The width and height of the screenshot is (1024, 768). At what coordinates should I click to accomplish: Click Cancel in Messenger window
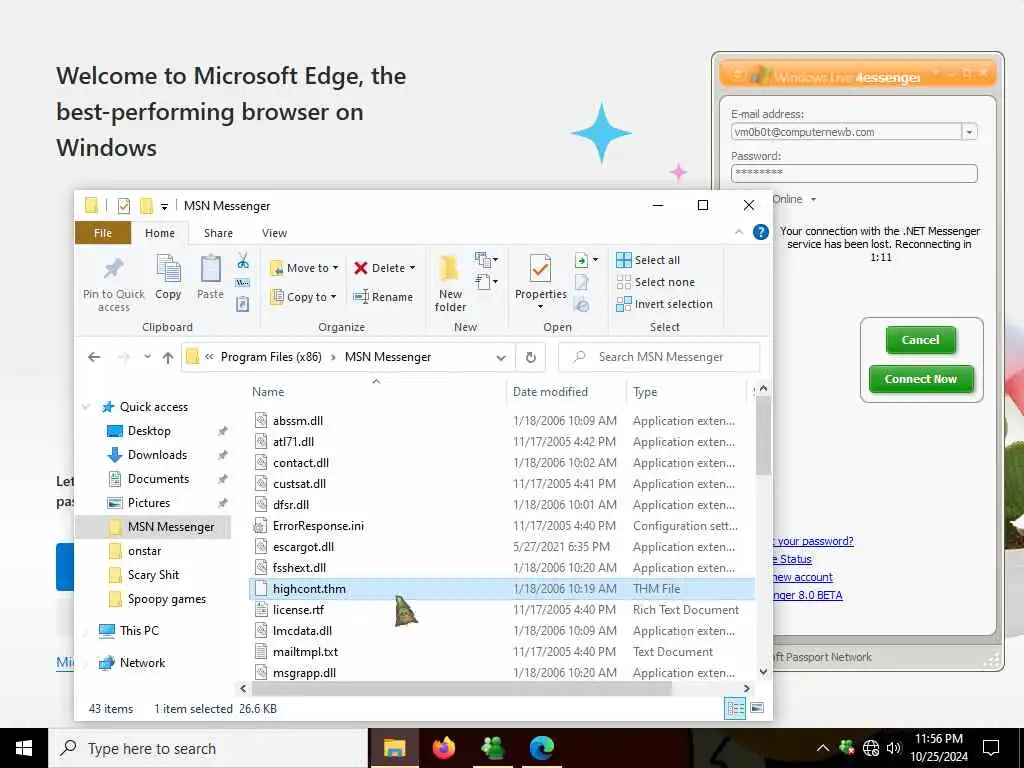click(920, 340)
